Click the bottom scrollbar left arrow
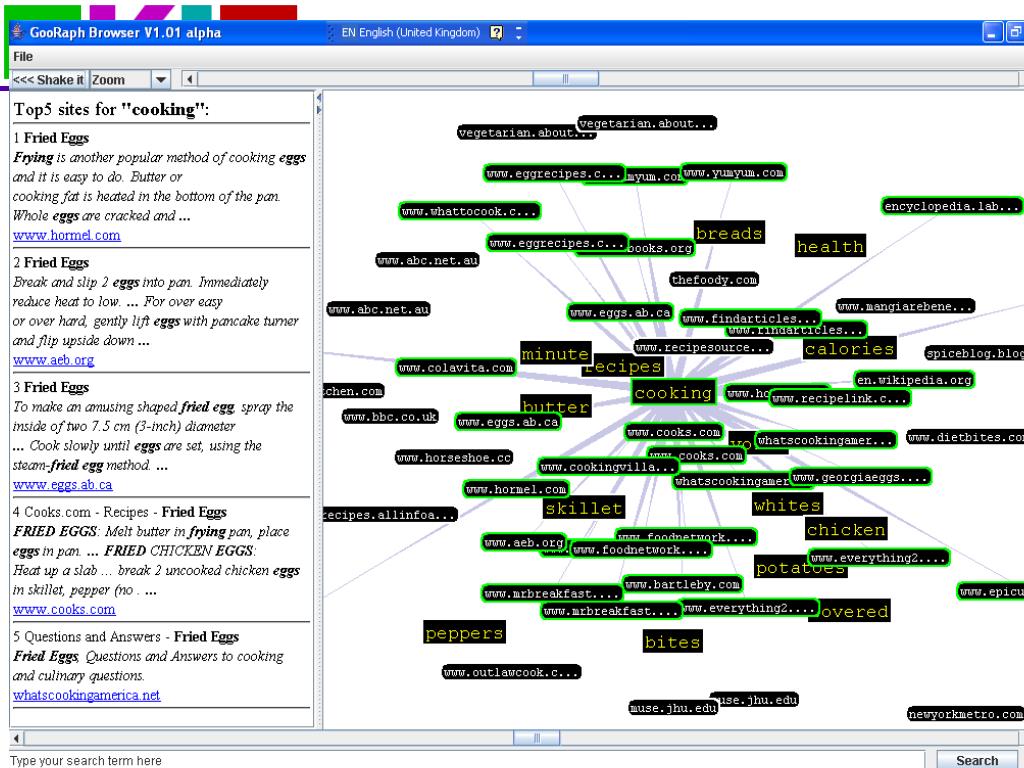Screen dimensions: 1024x768 [17, 738]
